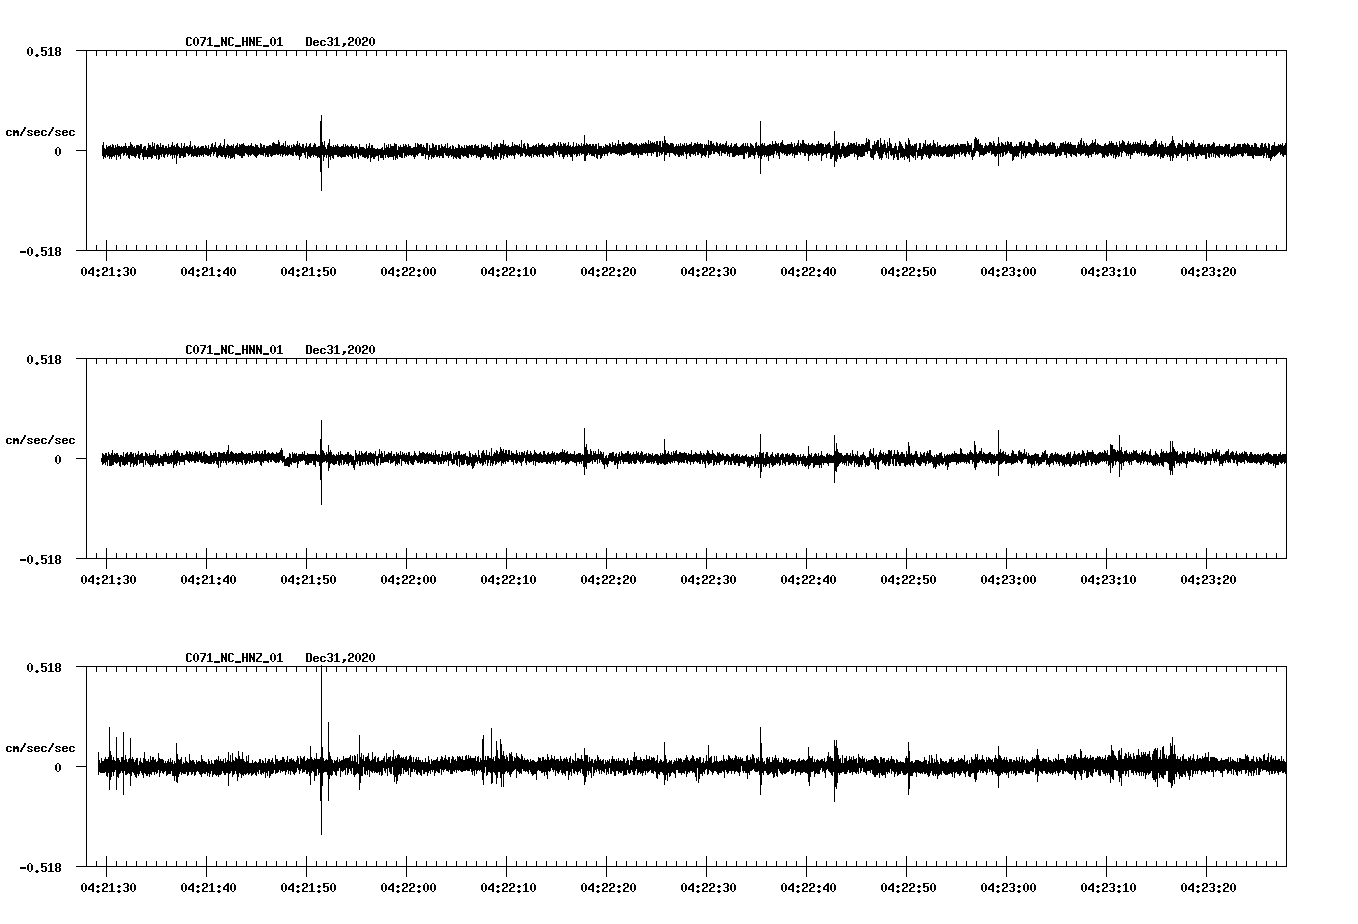Click the C071_NC_HNE_01 channel label
Viewport: 1358px width, 924px height.
[233, 42]
